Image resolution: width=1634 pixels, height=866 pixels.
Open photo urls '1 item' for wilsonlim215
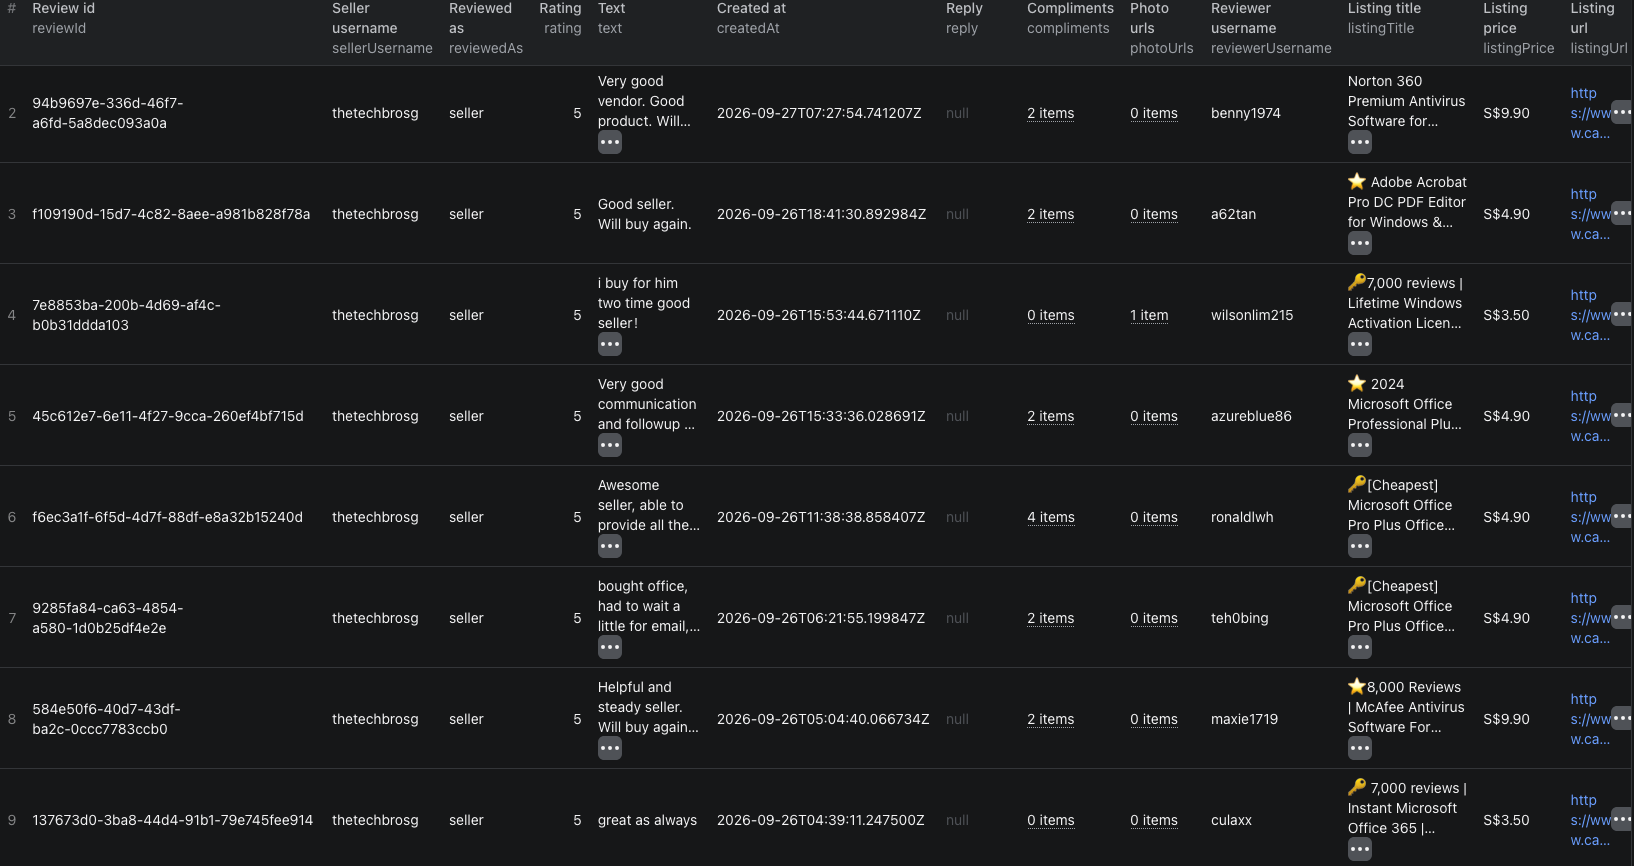coord(1149,316)
